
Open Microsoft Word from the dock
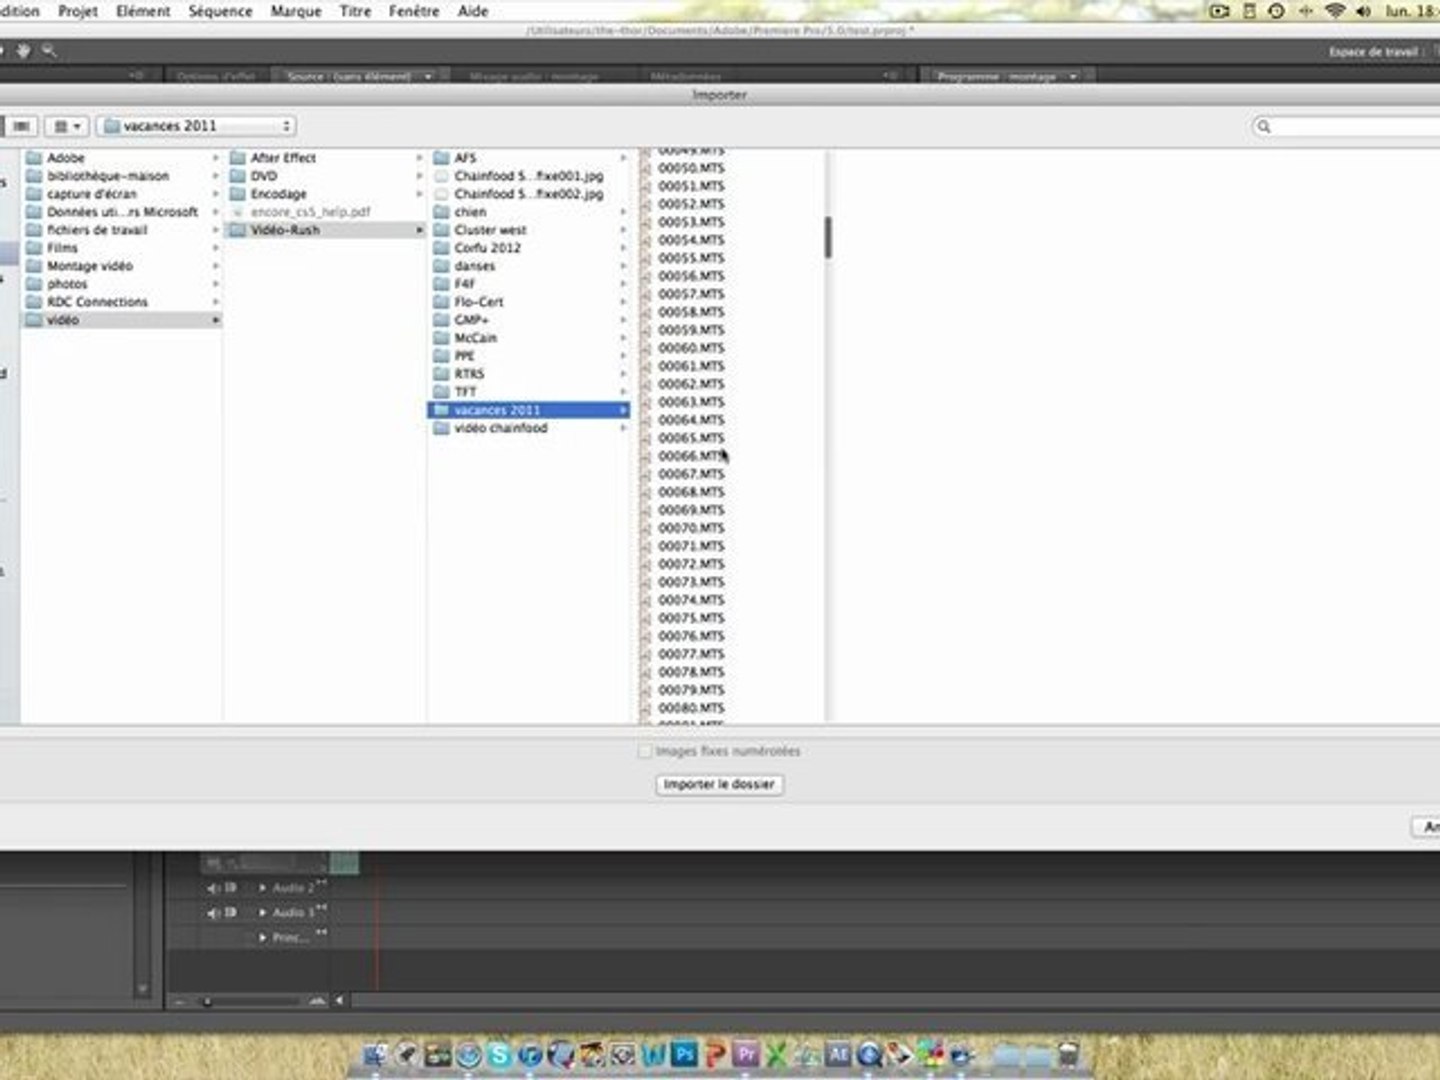pyautogui.click(x=654, y=1054)
